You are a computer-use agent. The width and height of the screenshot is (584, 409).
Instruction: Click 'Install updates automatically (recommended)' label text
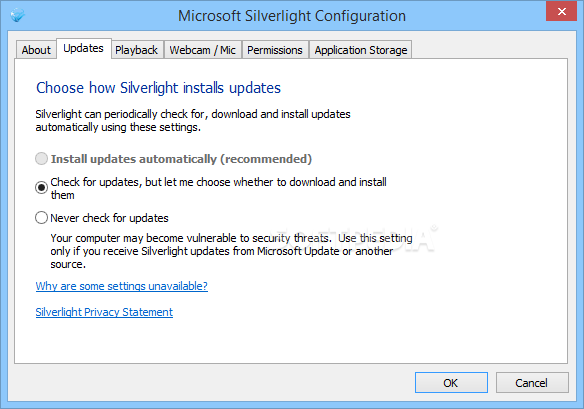coord(181,159)
